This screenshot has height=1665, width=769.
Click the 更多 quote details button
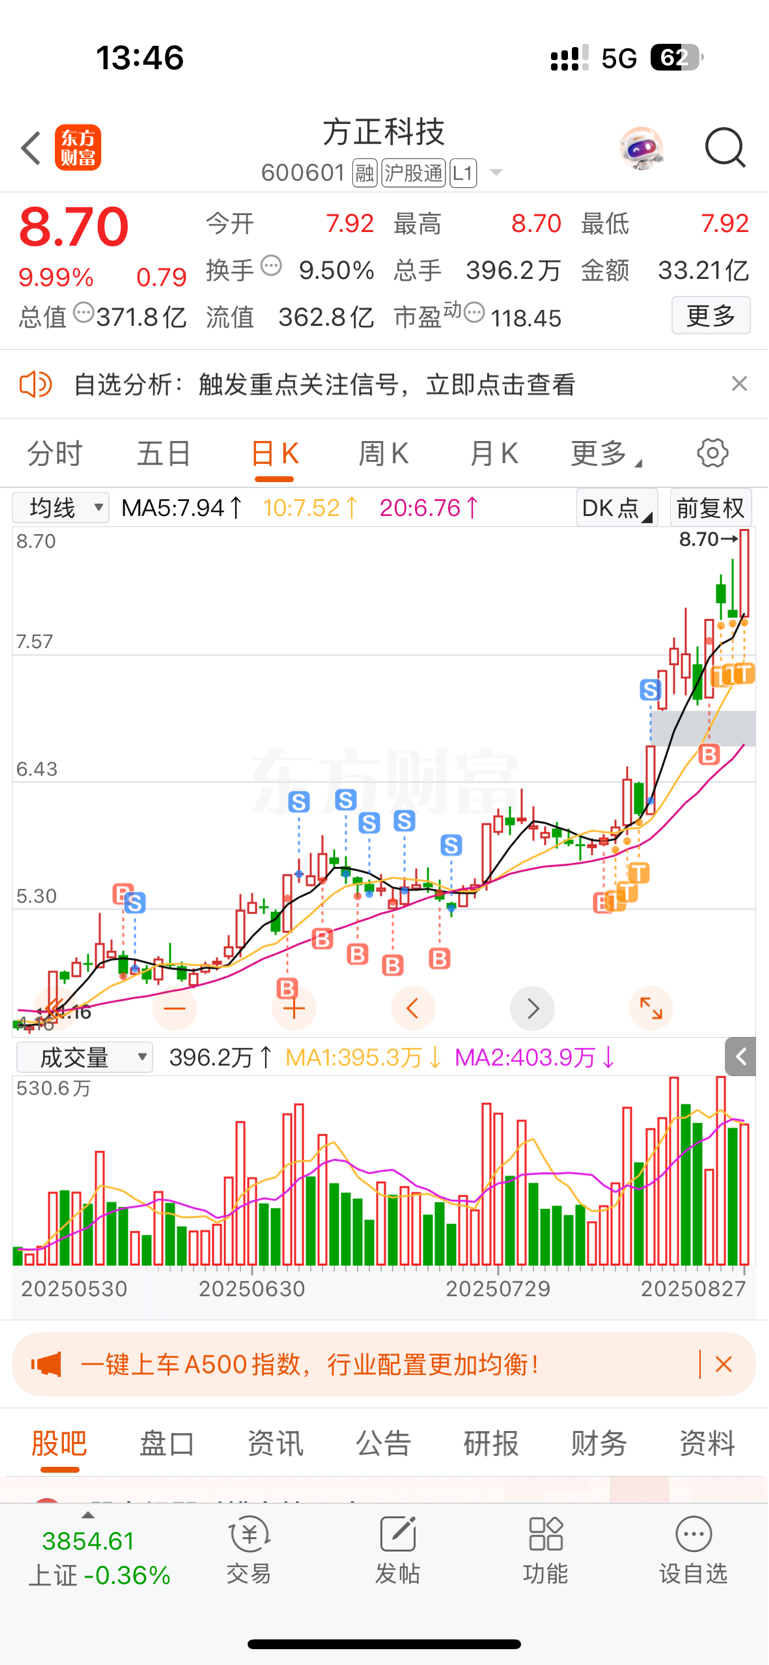(711, 316)
